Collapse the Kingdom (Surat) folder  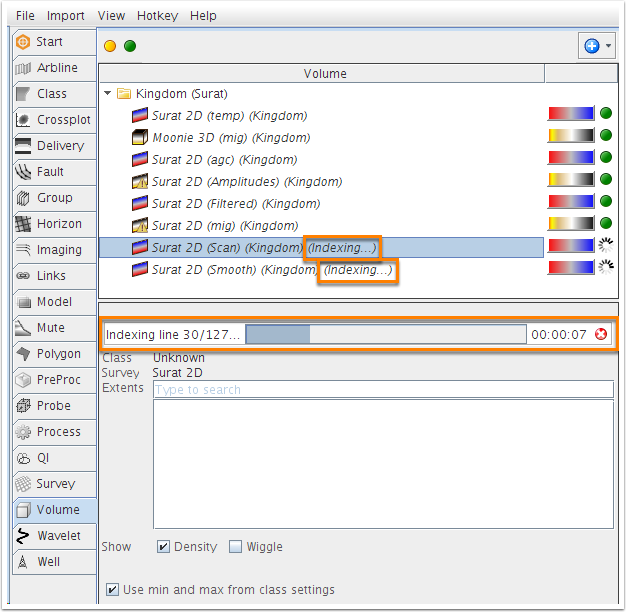tap(107, 93)
